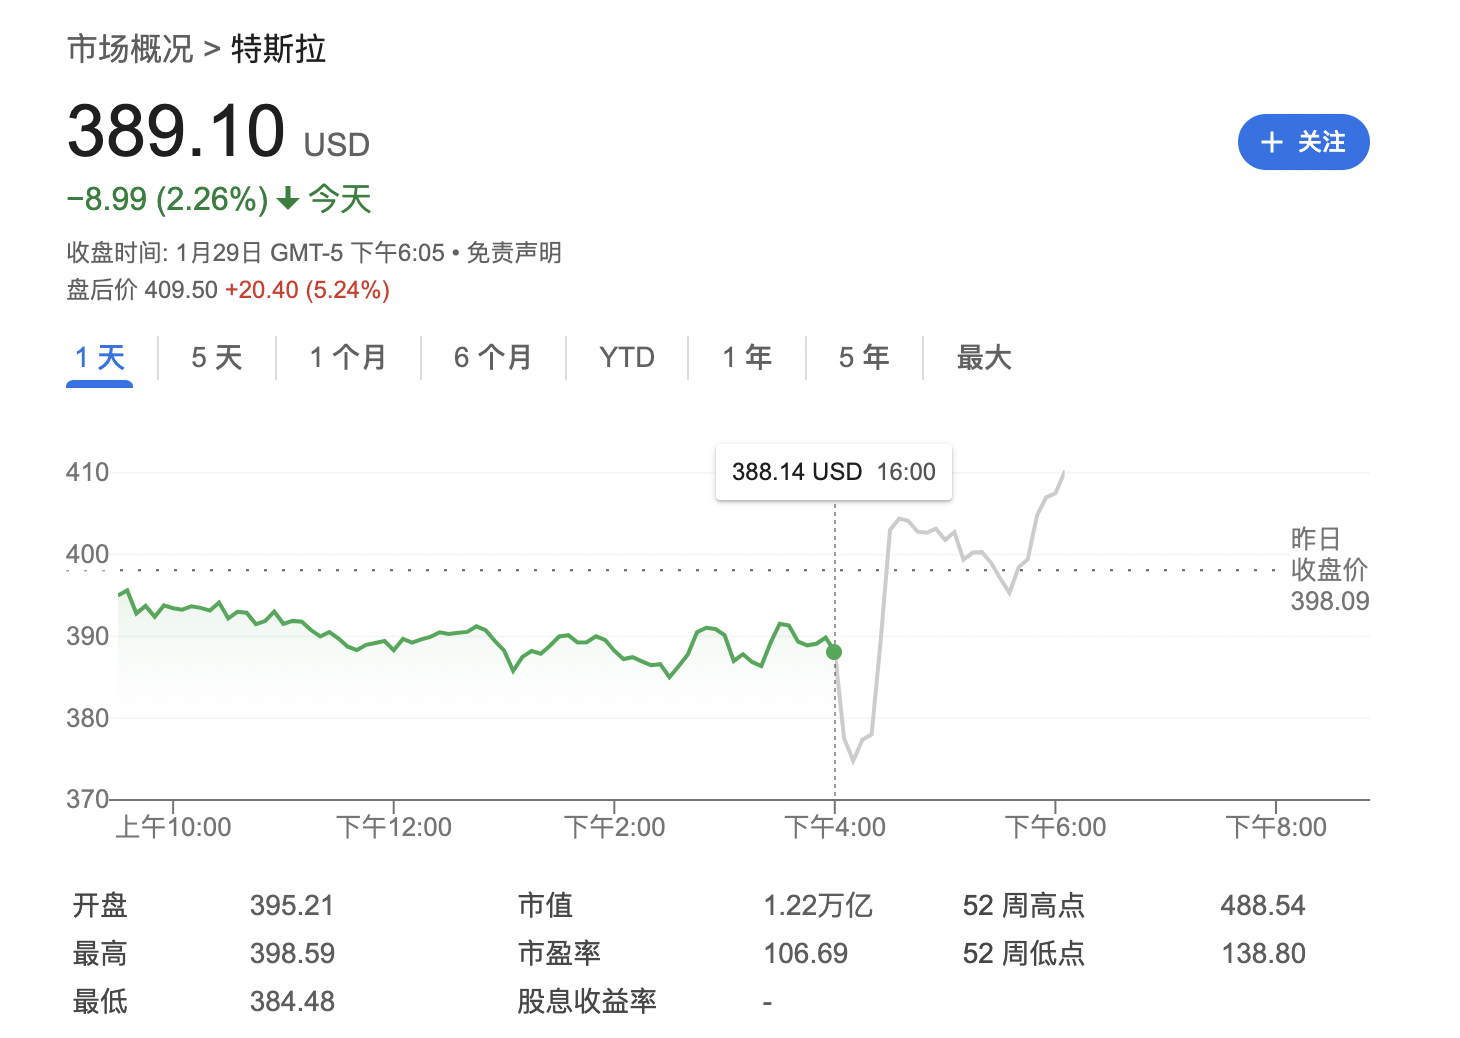The width and height of the screenshot is (1460, 1038).
Task: Click the 昨日收盘价 398.09 label
Action: coord(1329,570)
